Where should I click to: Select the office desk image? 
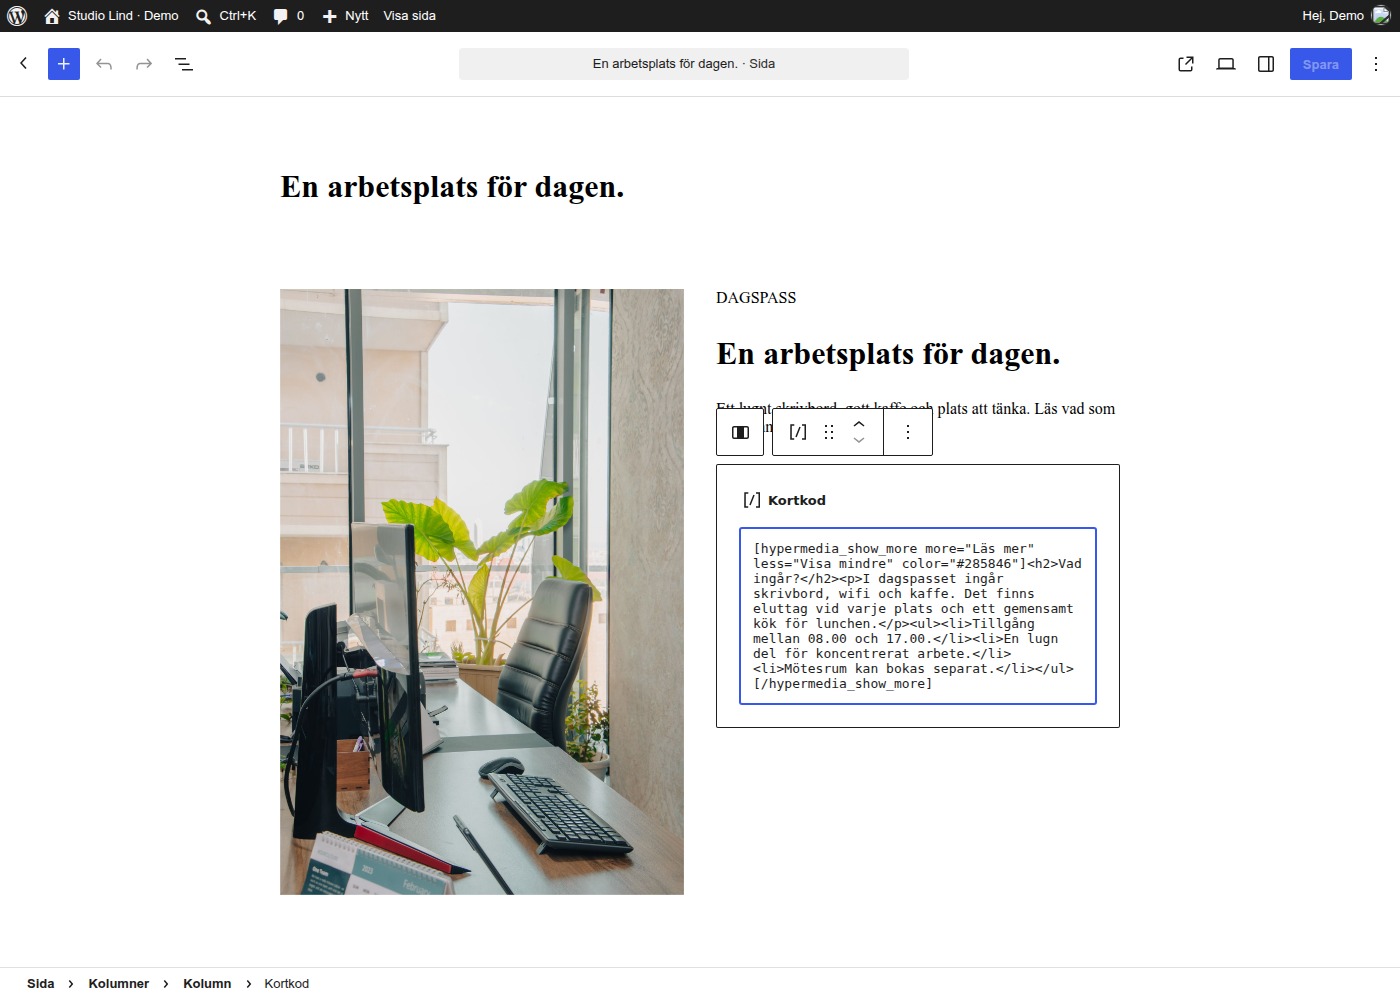tap(482, 592)
